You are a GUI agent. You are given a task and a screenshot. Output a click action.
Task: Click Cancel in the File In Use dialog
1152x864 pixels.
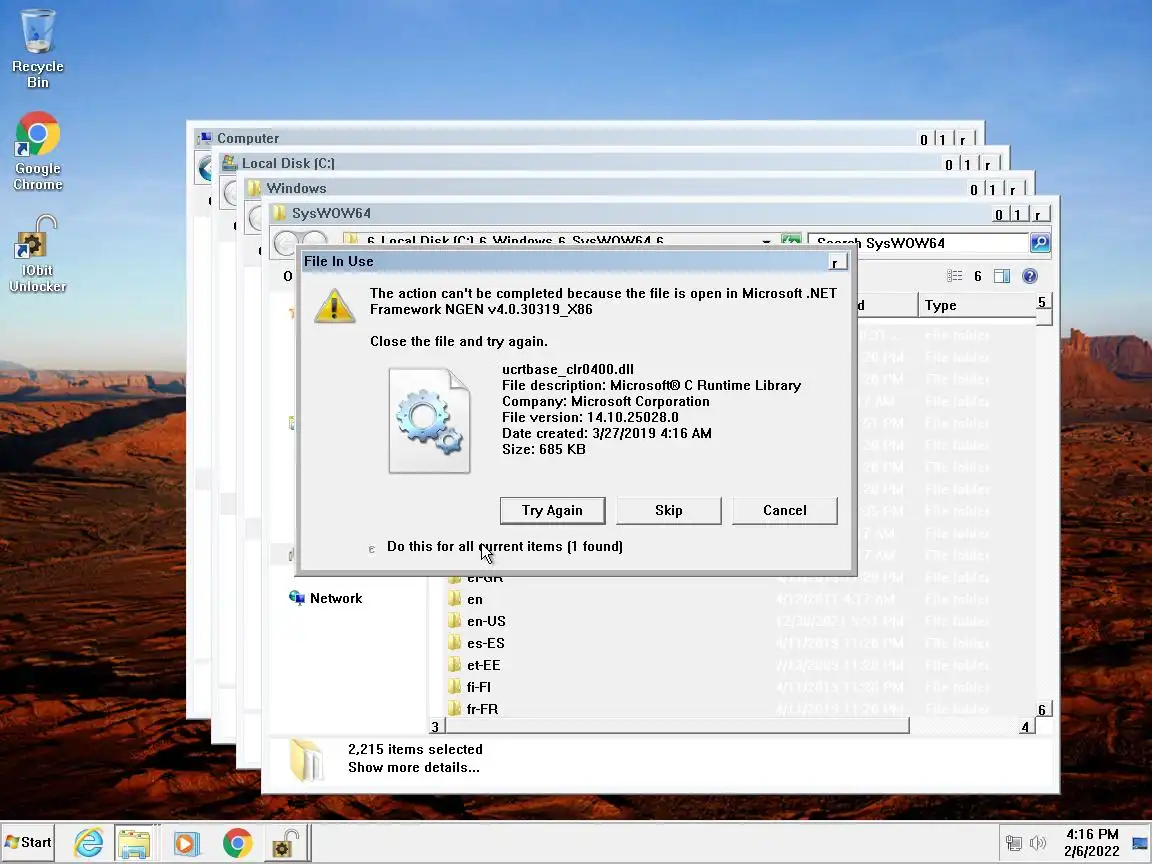click(x=785, y=511)
